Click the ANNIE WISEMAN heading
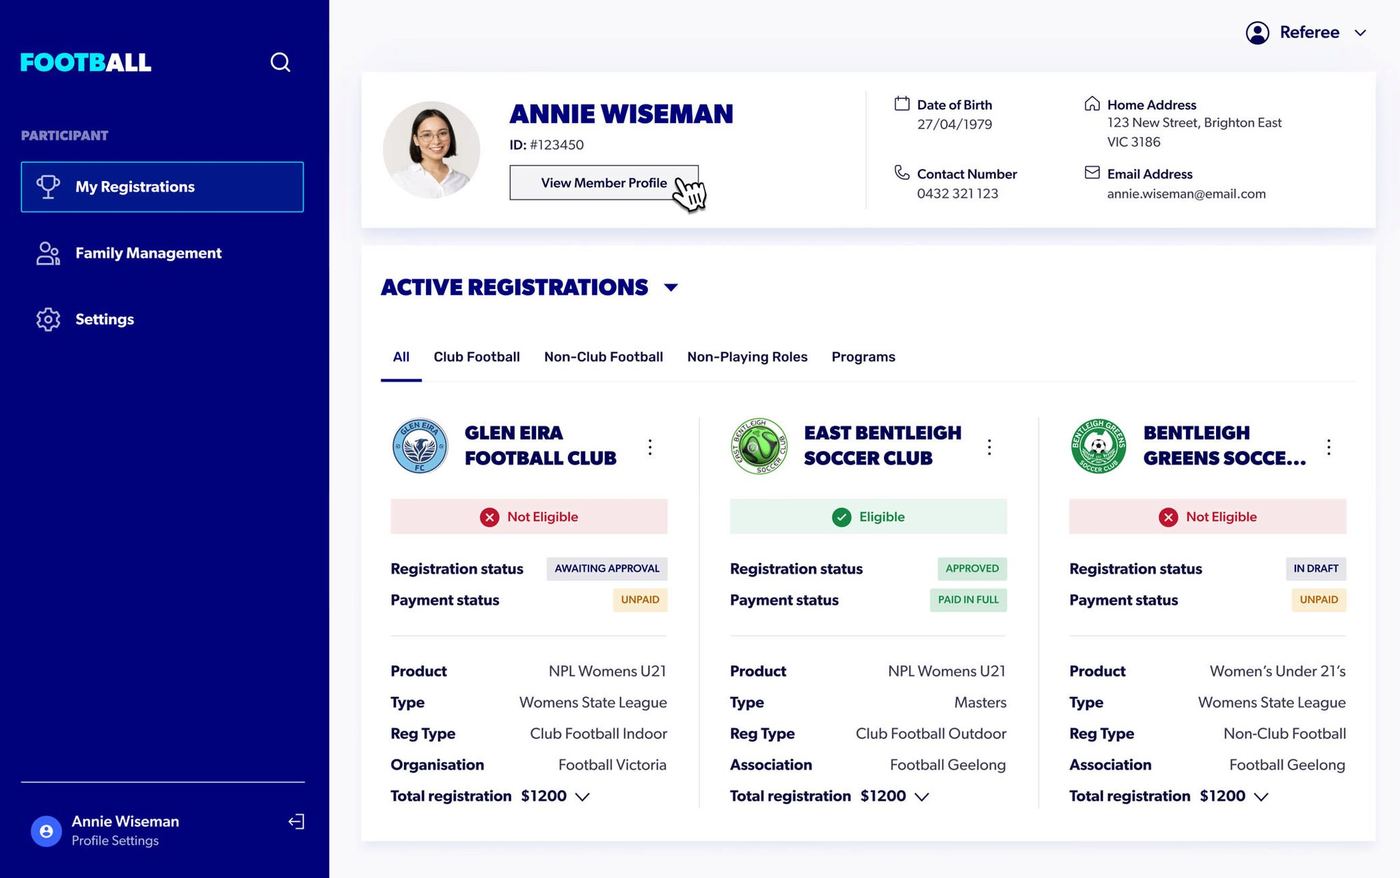1400x878 pixels. pos(621,114)
